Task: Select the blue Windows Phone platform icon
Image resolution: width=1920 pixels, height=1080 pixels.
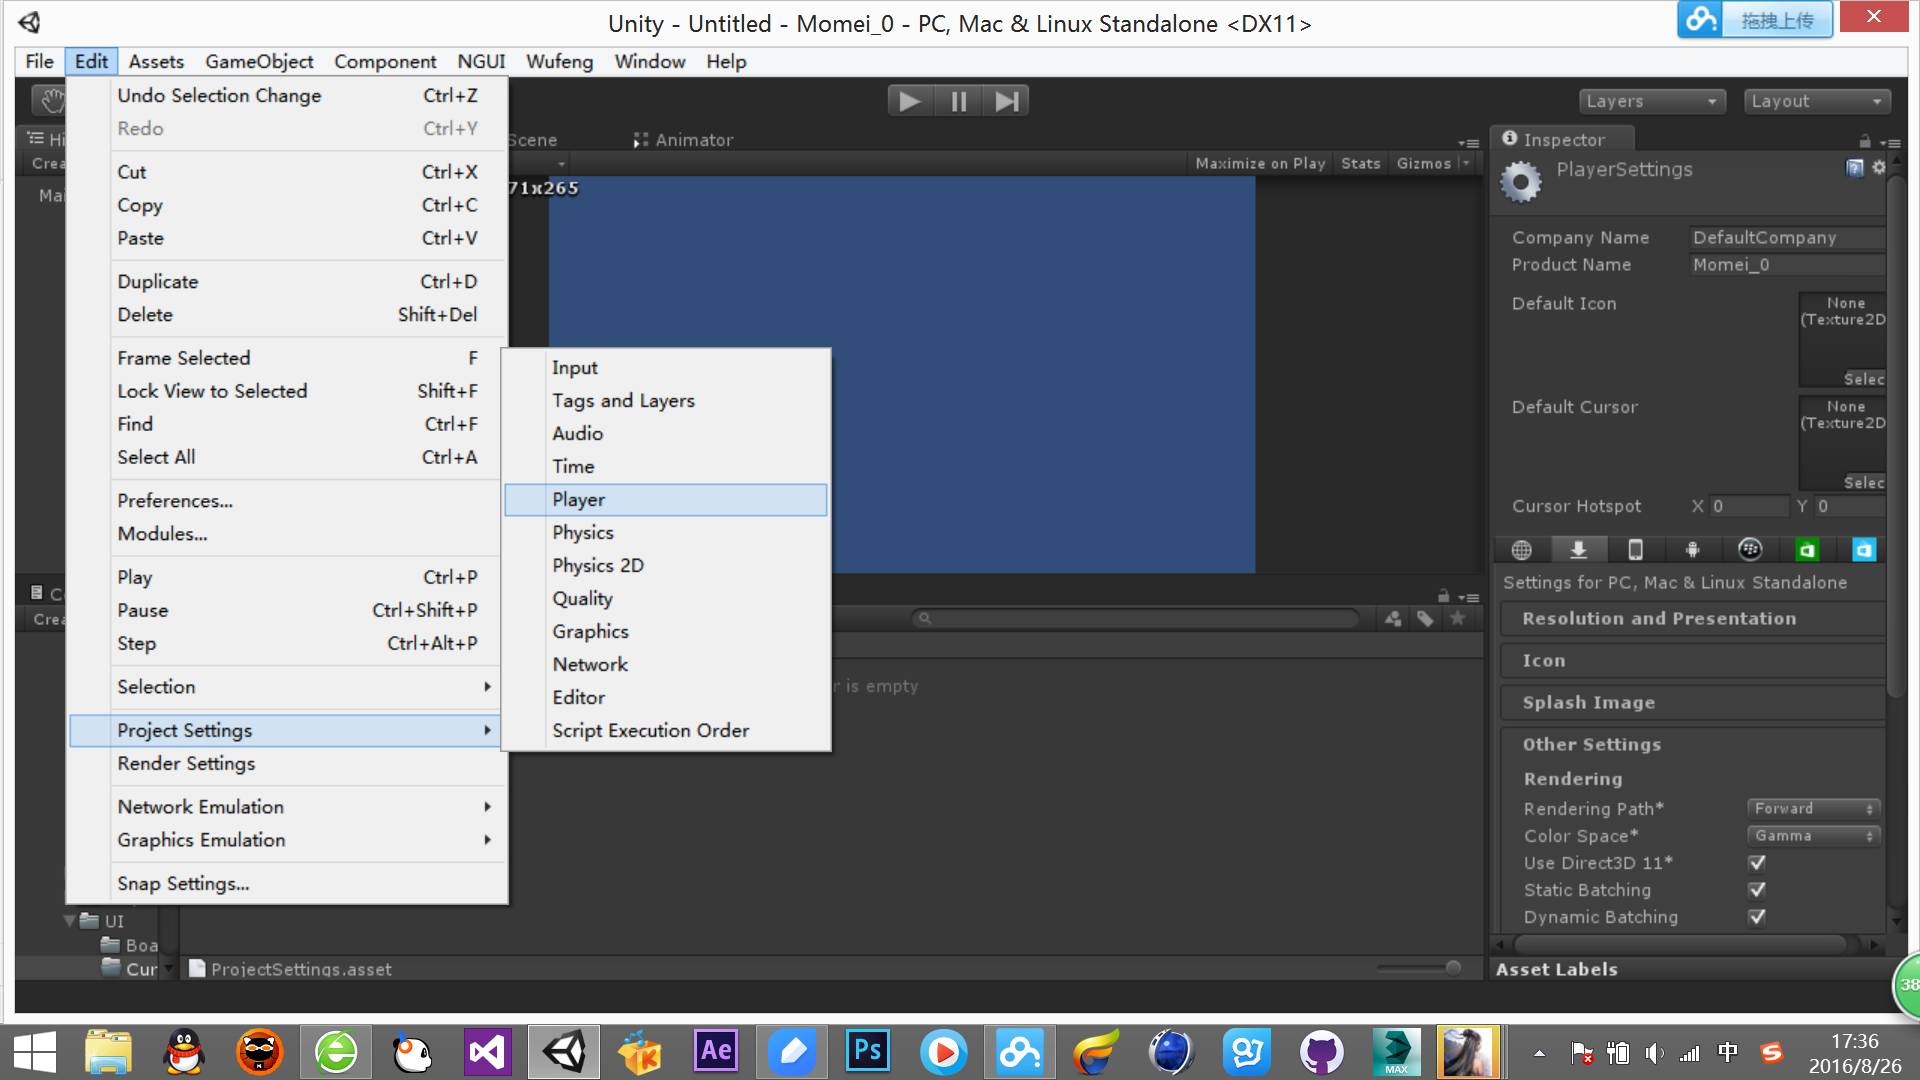Action: (x=1864, y=550)
